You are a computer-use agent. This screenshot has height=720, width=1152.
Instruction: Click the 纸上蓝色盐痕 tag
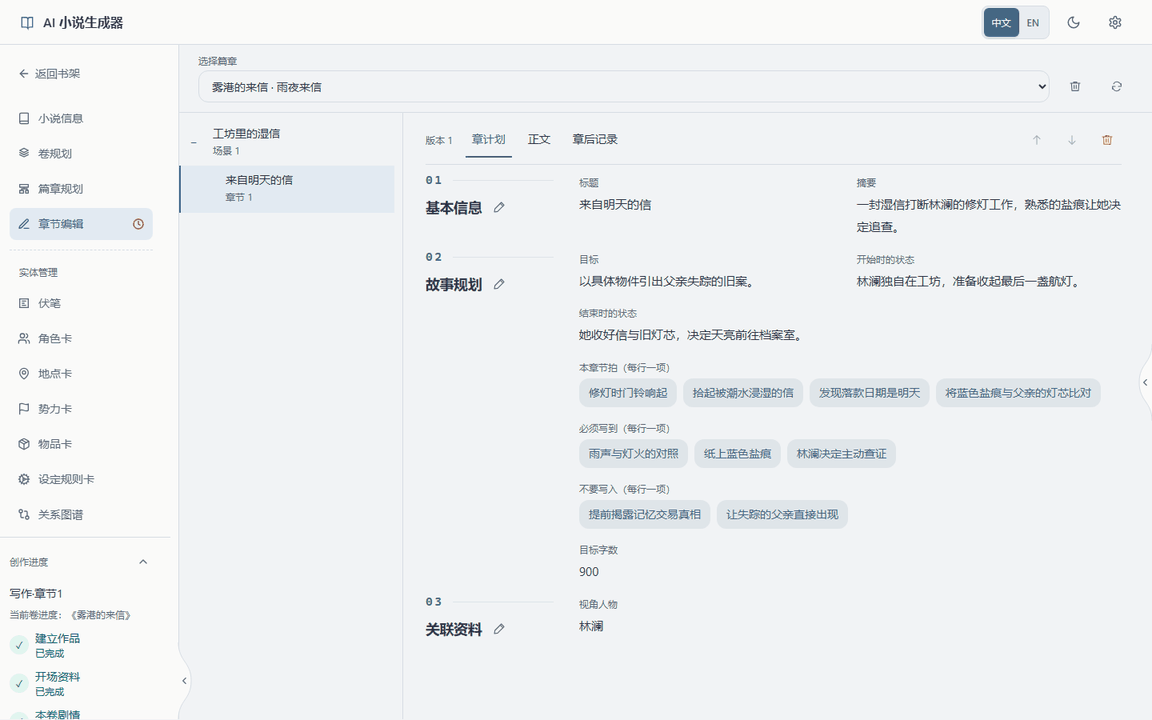(x=738, y=454)
